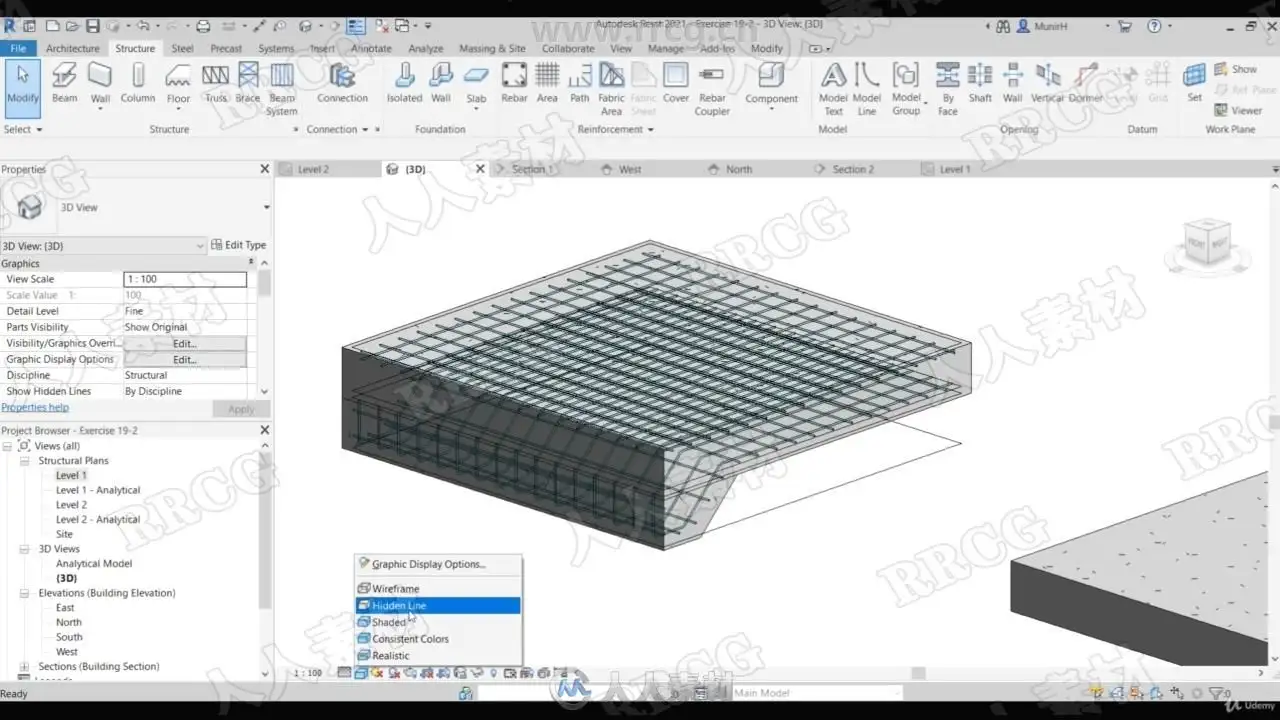Screen dimensions: 1280x720
Task: Select Model Line tool
Action: coord(867,88)
